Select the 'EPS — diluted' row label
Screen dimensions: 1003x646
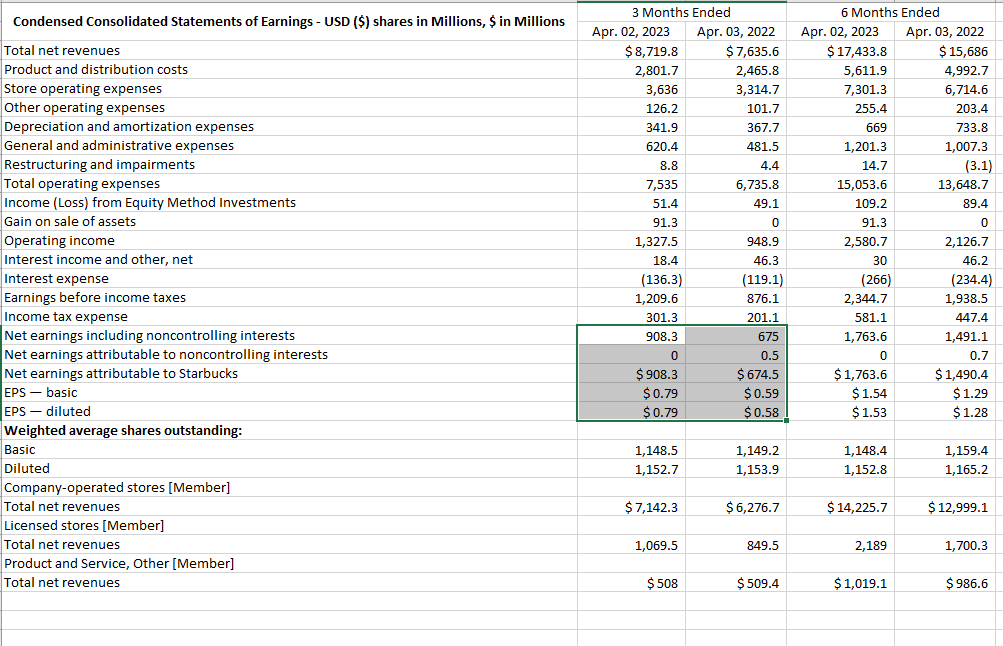(47, 411)
